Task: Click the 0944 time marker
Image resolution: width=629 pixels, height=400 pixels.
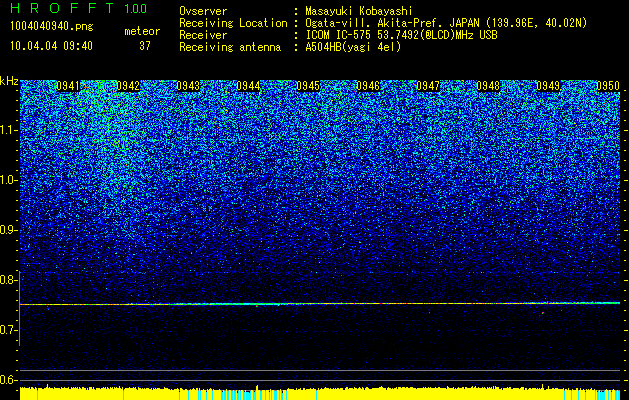Action: pyautogui.click(x=248, y=86)
